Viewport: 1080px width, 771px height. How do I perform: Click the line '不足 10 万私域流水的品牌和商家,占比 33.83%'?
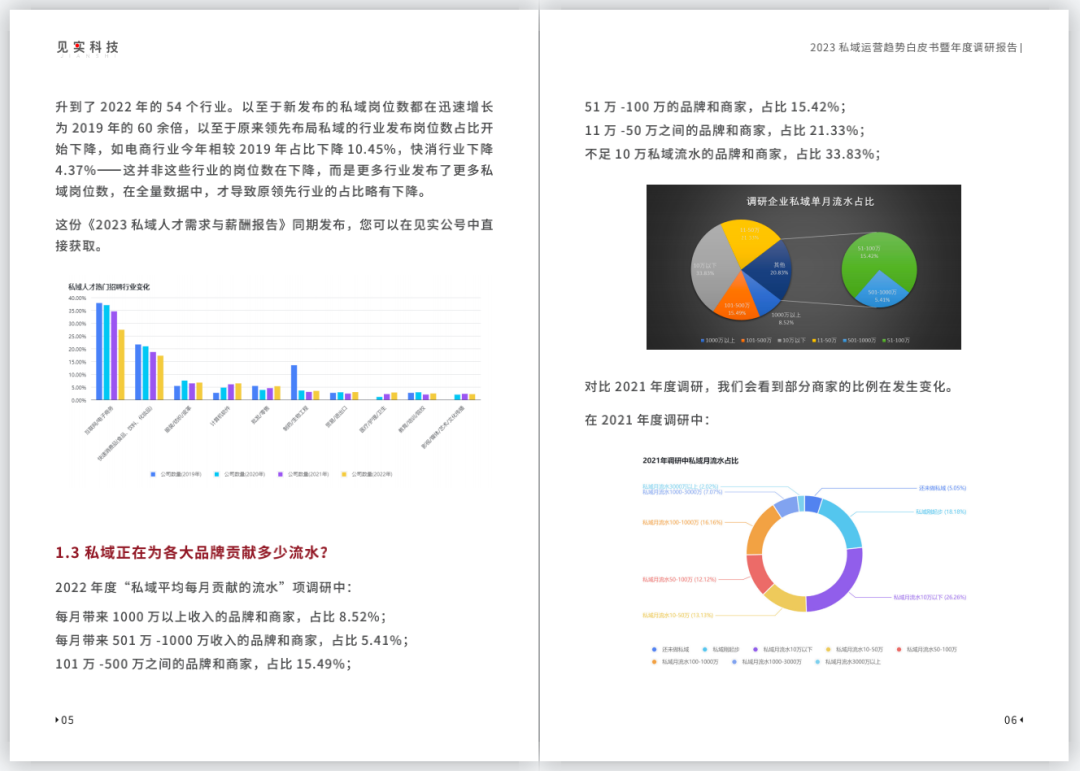[733, 154]
